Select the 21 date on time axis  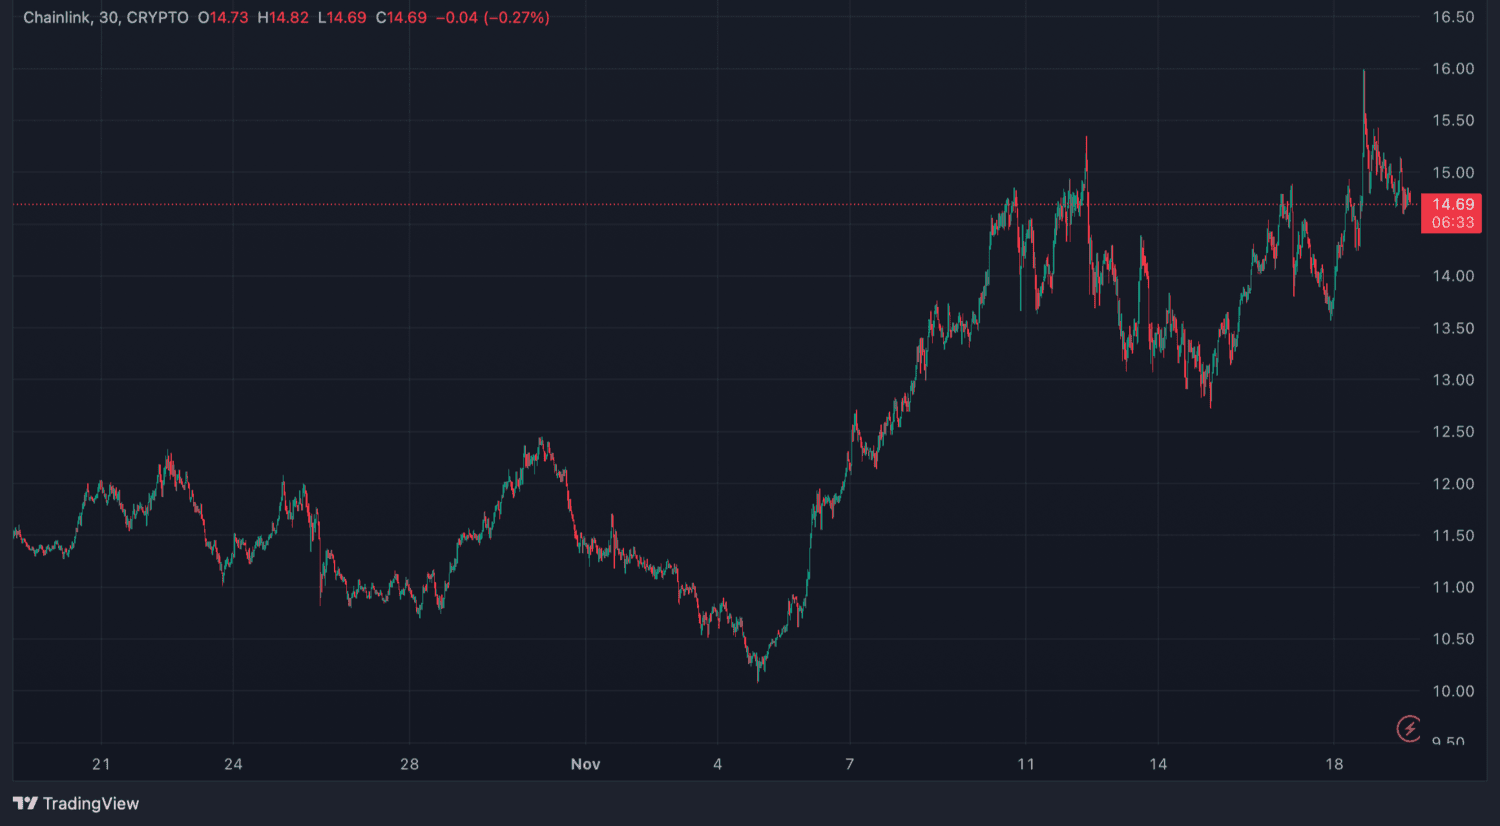[x=101, y=764]
